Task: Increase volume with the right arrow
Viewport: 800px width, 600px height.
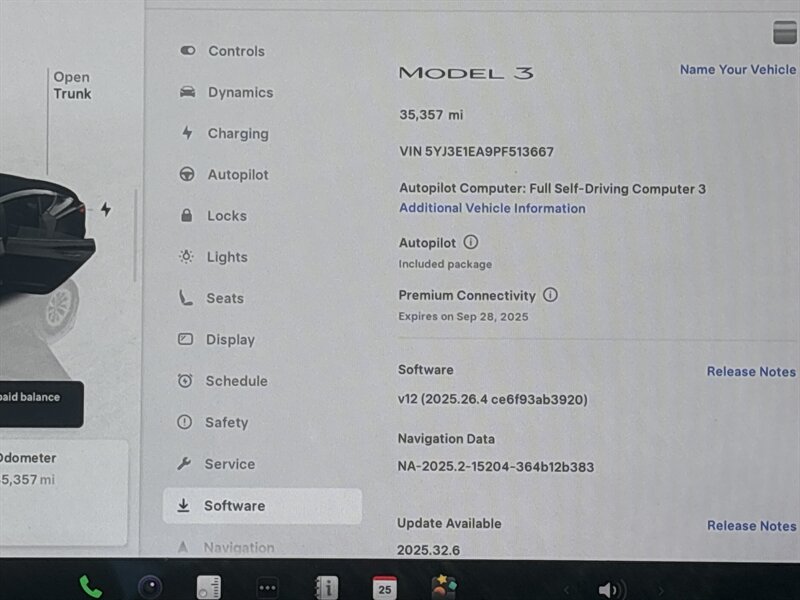Action: coord(661,591)
